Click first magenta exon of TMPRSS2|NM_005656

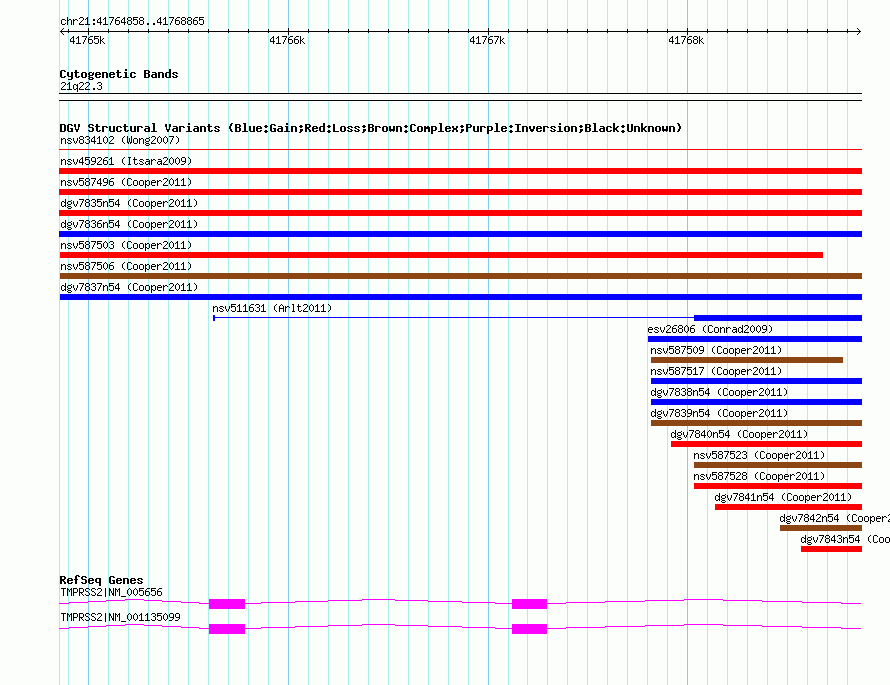click(227, 604)
